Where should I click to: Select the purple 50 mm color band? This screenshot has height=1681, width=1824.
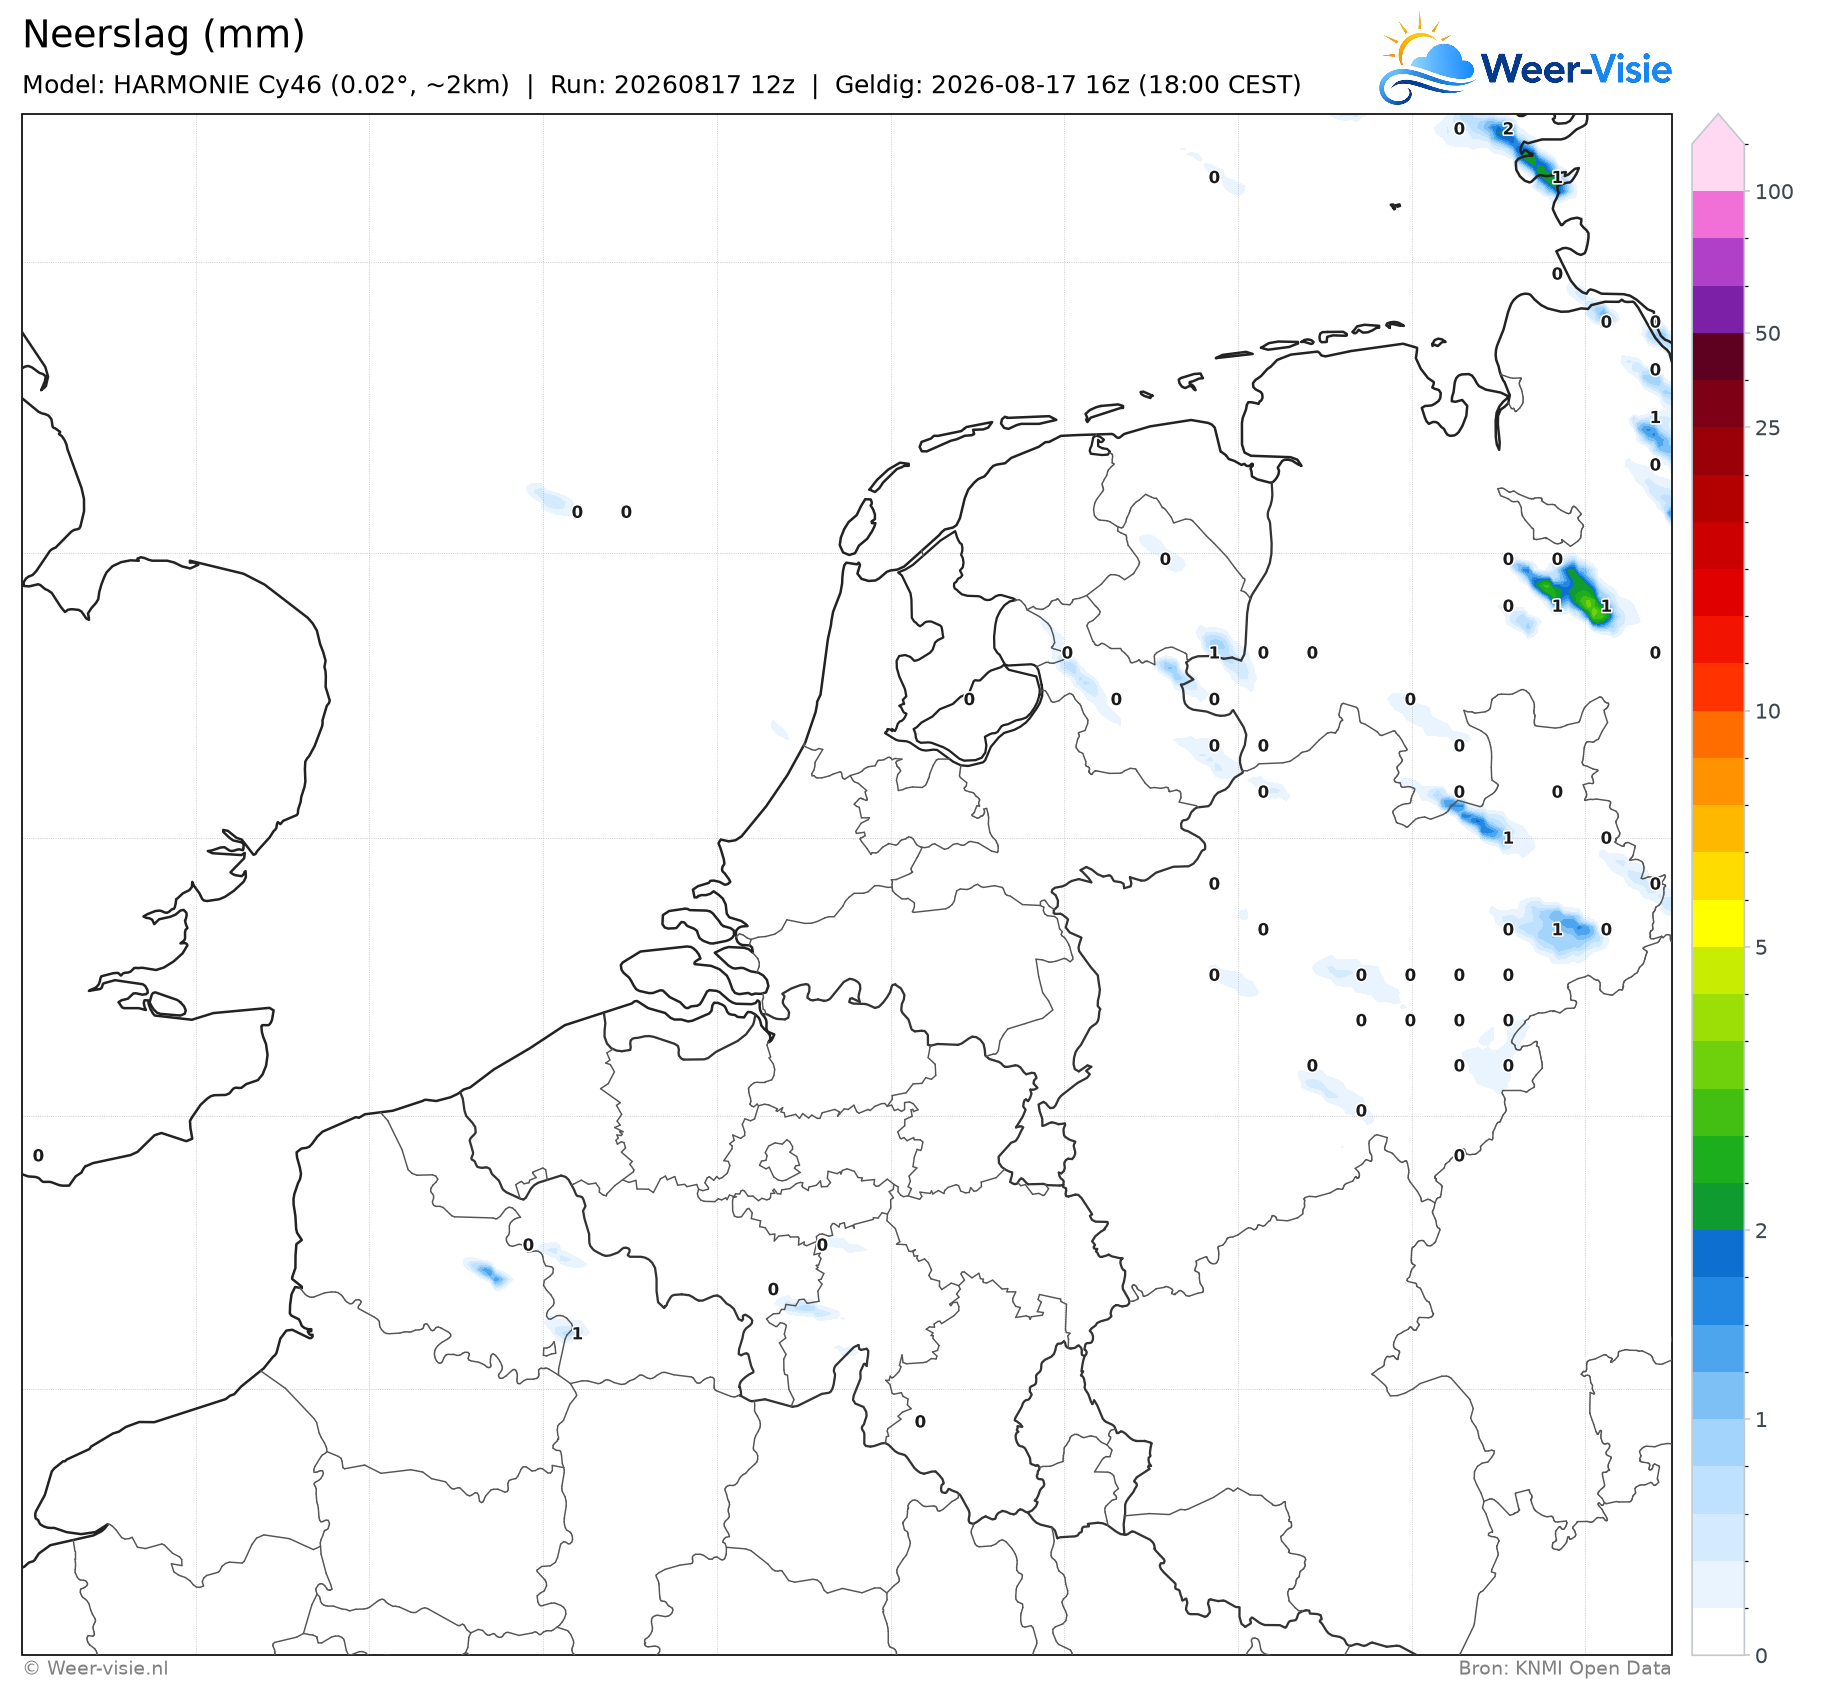coord(1718,309)
